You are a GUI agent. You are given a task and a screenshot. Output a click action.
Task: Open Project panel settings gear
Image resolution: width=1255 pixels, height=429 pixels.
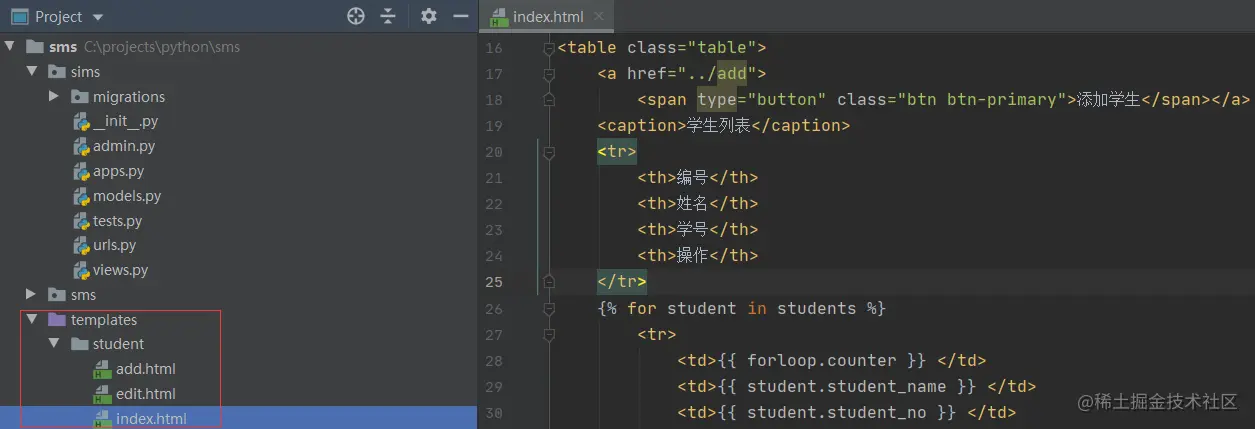[x=429, y=16]
